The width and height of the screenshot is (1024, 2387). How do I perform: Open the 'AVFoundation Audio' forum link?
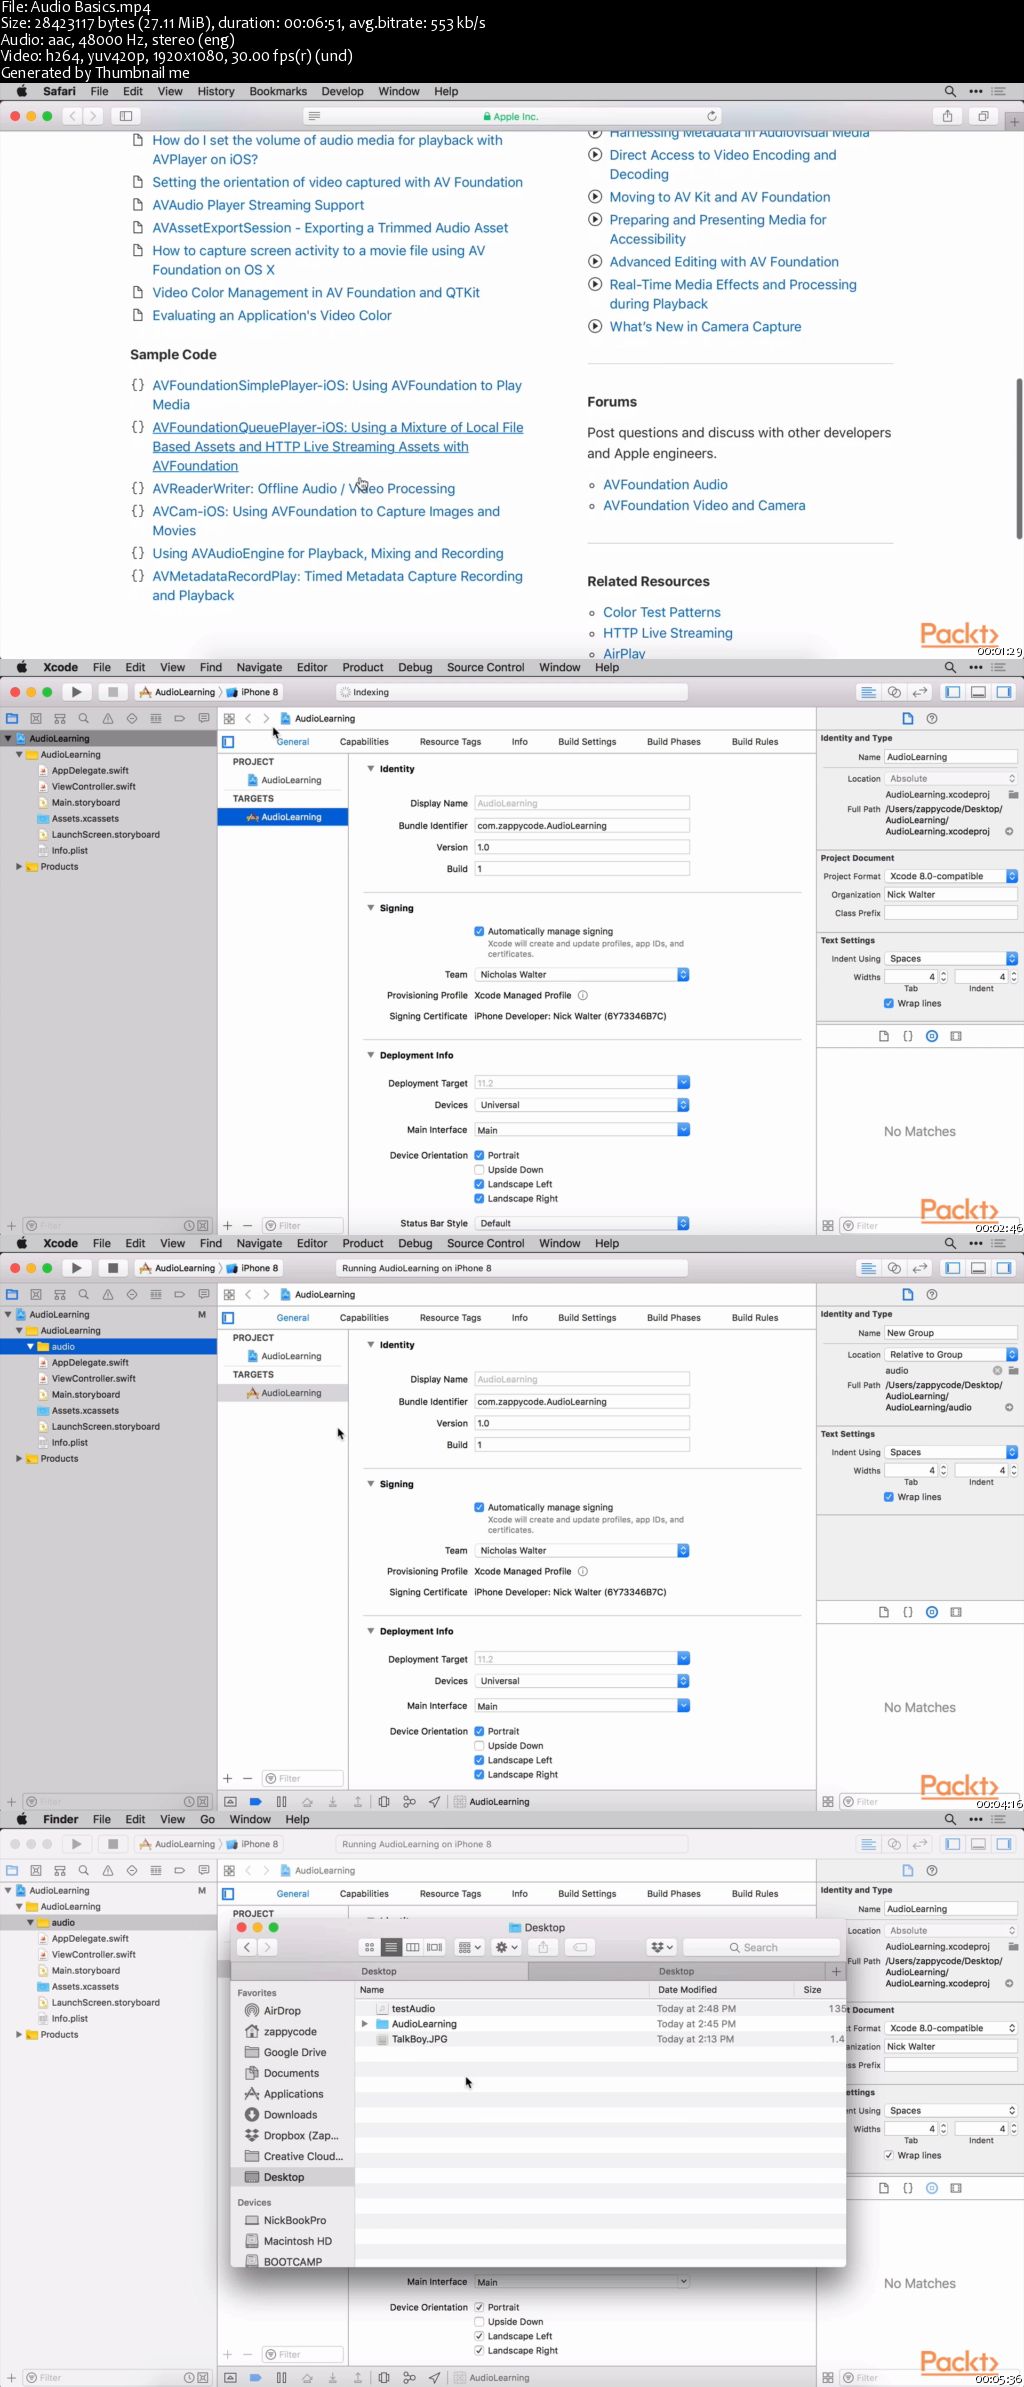[x=665, y=485]
